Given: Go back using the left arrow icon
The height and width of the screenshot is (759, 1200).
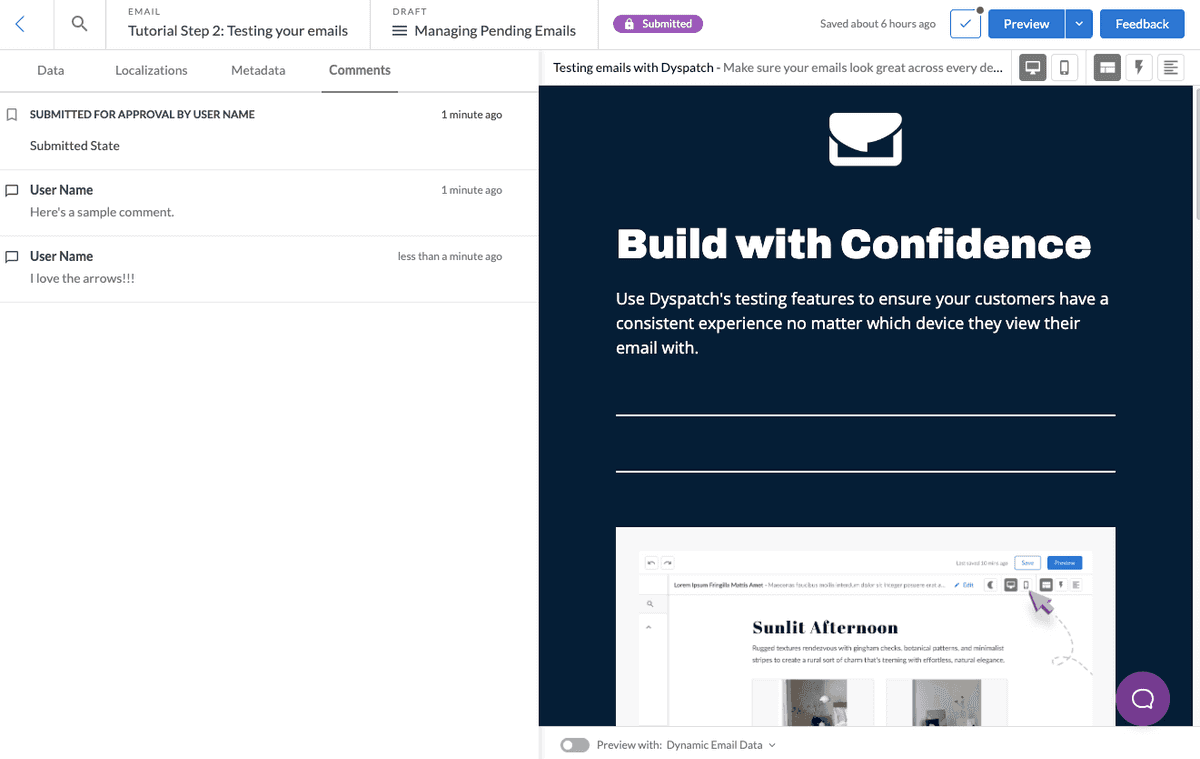Looking at the screenshot, I should pos(20,24).
